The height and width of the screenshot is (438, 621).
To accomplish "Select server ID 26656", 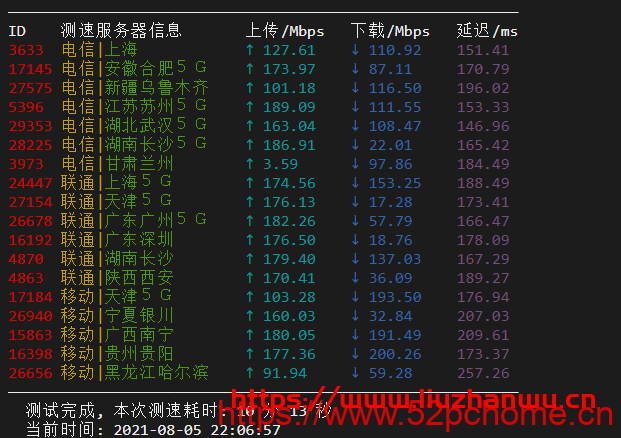I will (30, 373).
